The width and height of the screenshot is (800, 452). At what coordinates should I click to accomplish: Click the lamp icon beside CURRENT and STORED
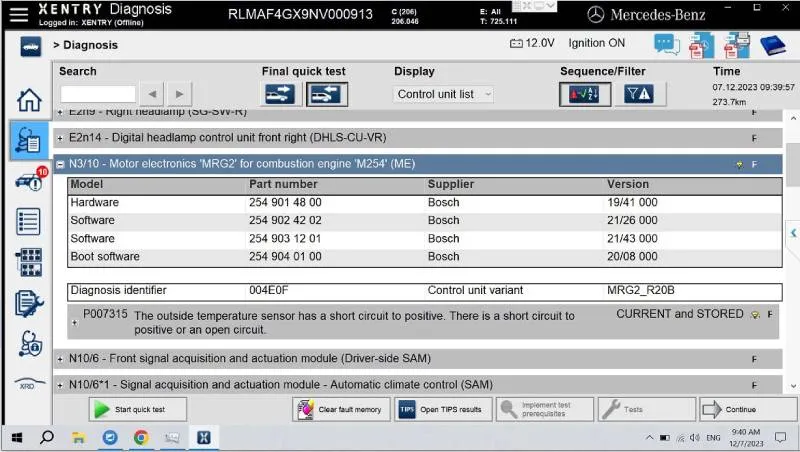point(756,315)
